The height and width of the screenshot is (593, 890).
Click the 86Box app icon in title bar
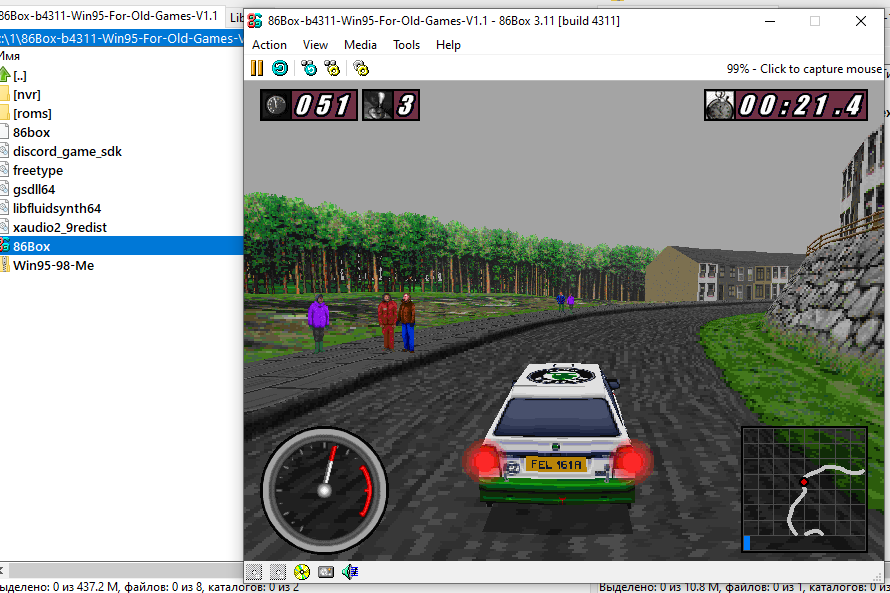click(255, 21)
